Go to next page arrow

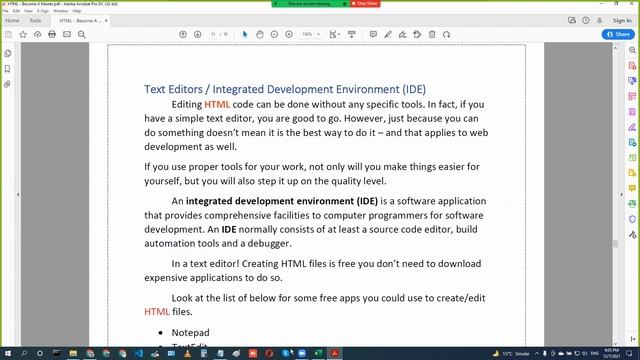tap(198, 35)
